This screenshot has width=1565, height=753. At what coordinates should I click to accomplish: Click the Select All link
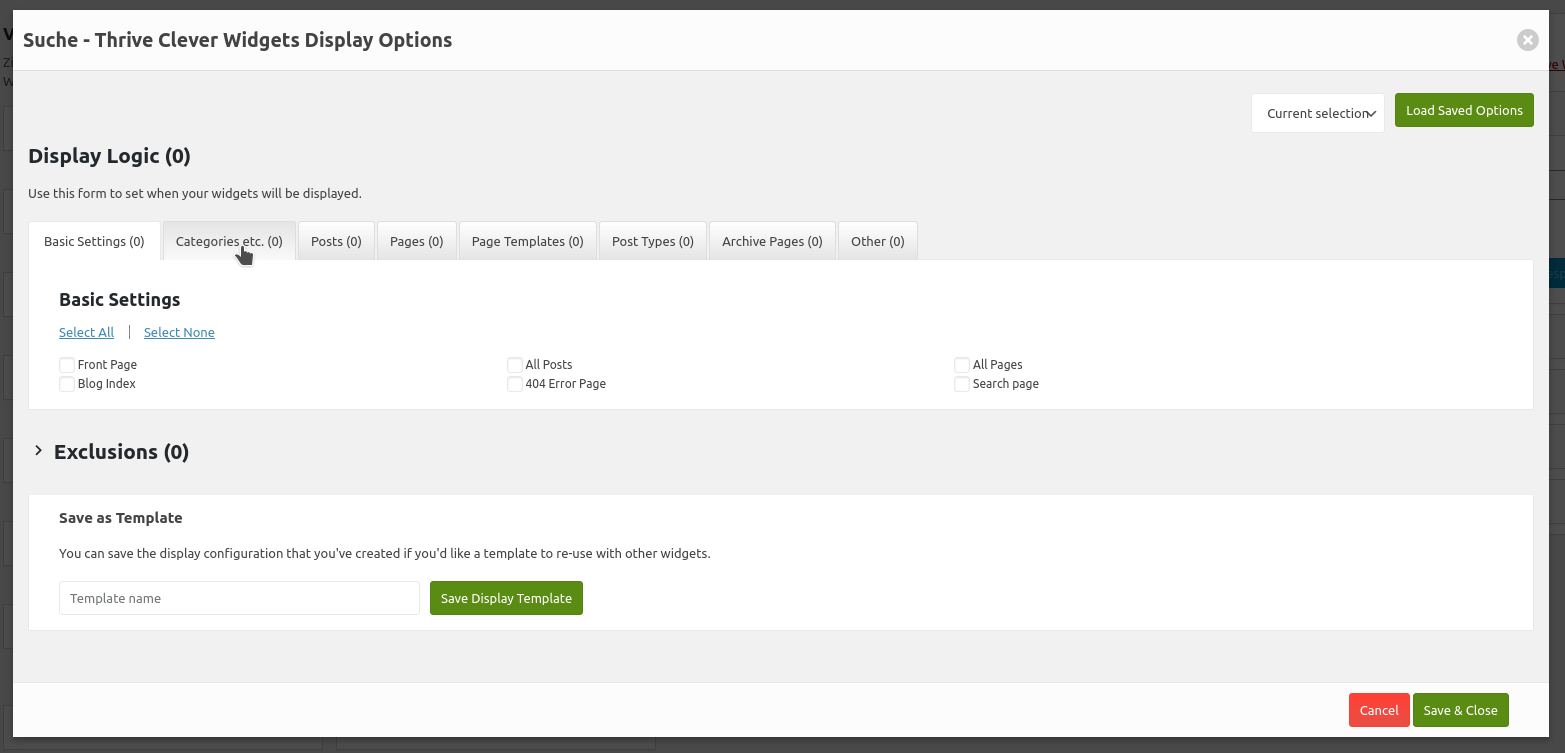point(86,332)
